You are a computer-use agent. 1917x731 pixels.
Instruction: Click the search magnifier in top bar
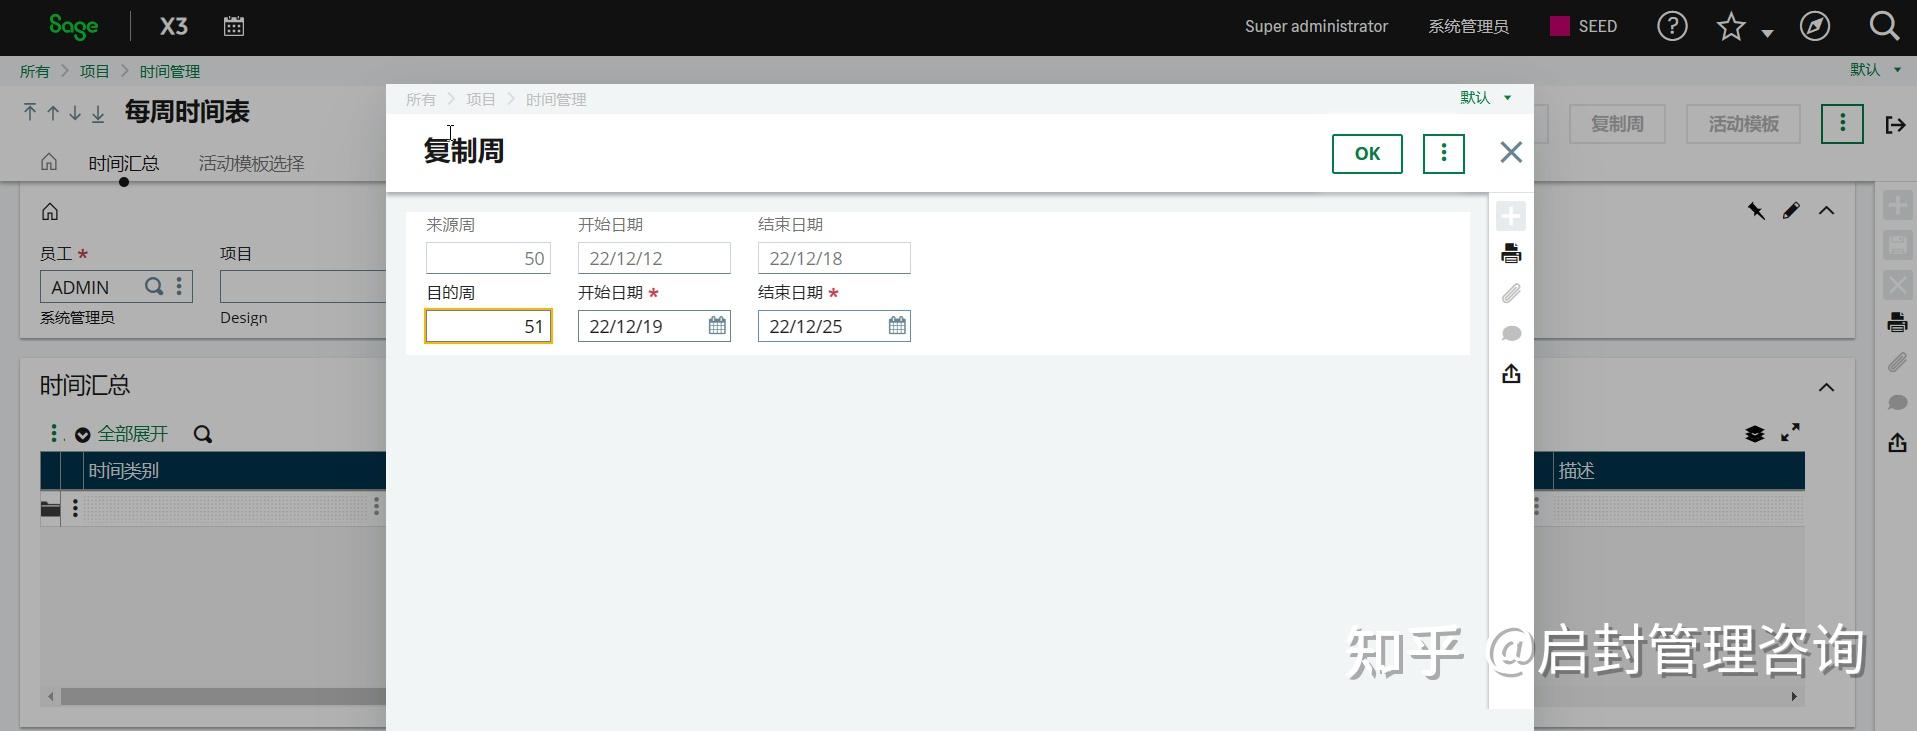[1884, 26]
